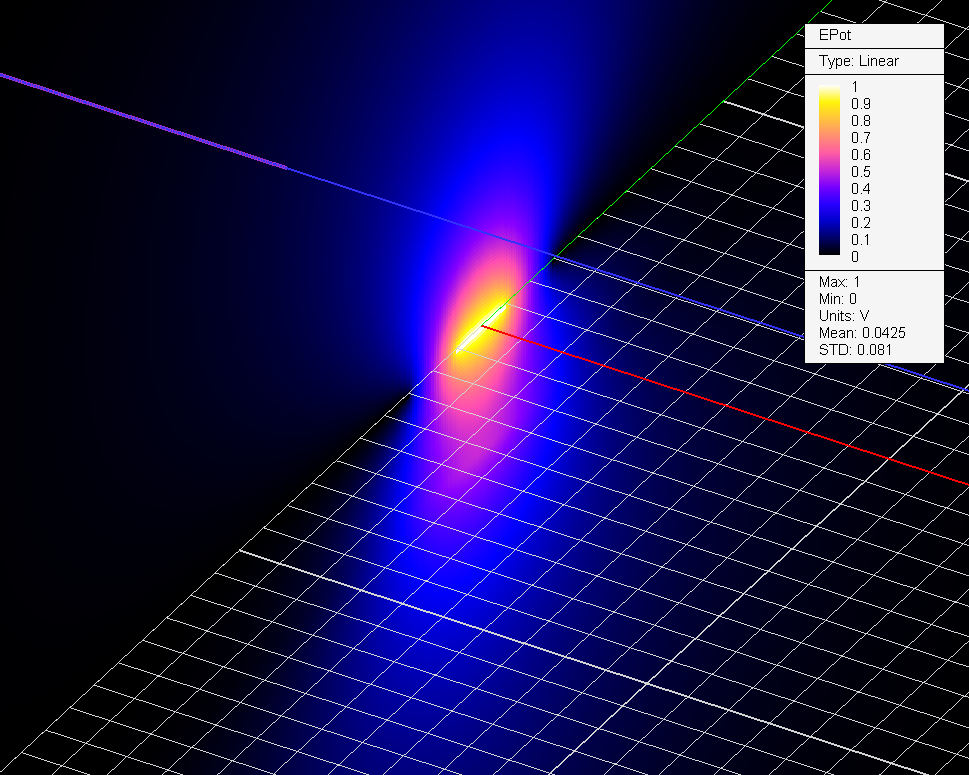This screenshot has width=969, height=775.
Task: Click the Min: 0 statistic
Action: point(838,299)
